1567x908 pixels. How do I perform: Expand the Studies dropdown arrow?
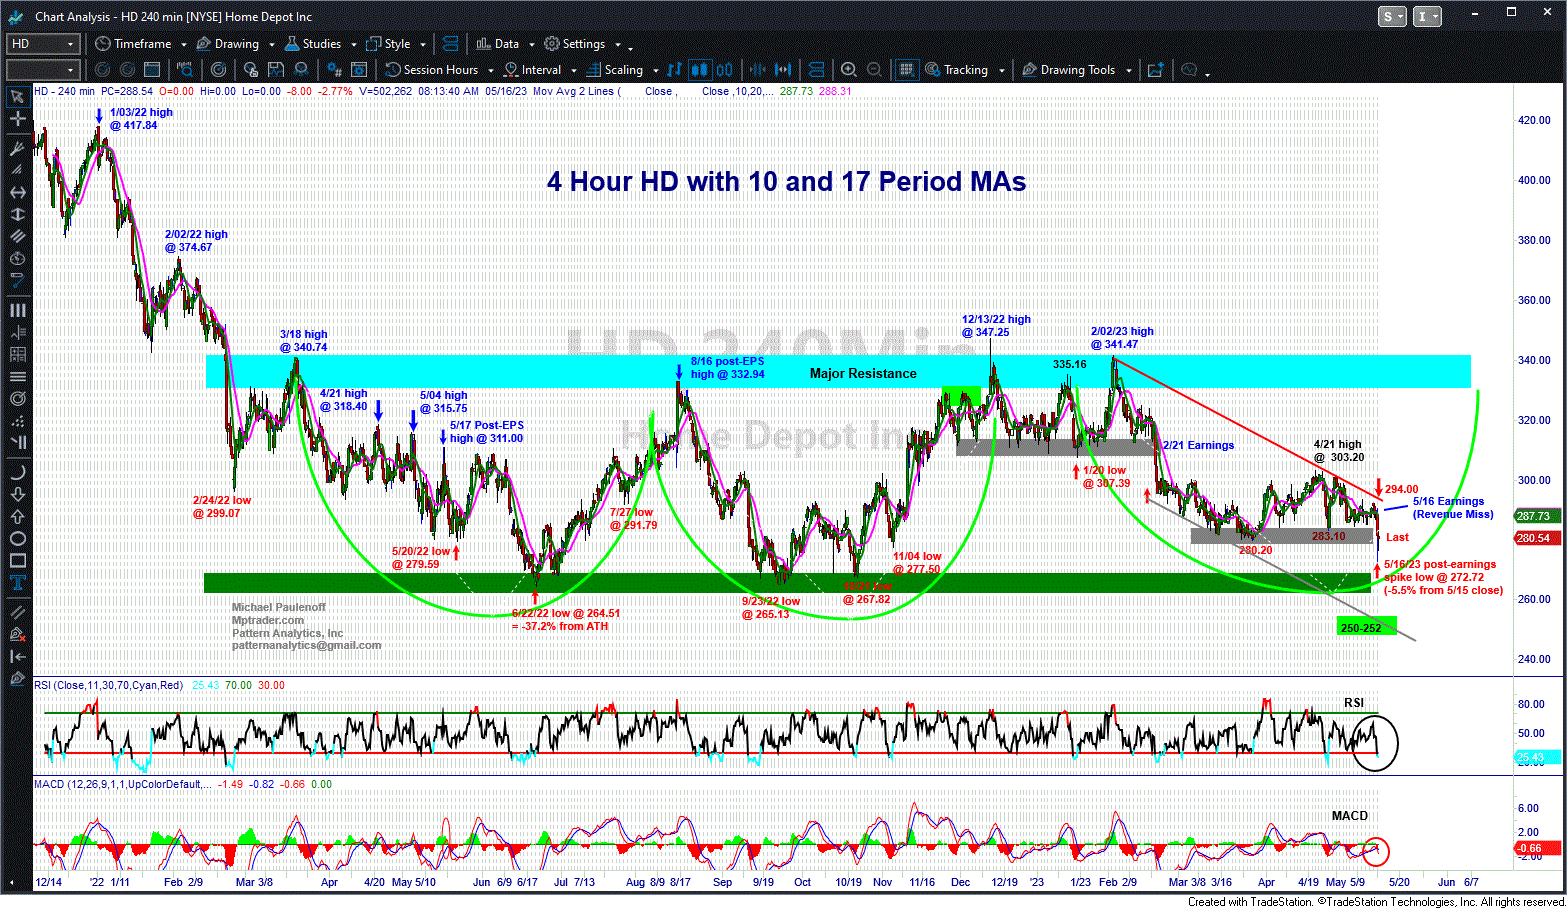(x=353, y=45)
